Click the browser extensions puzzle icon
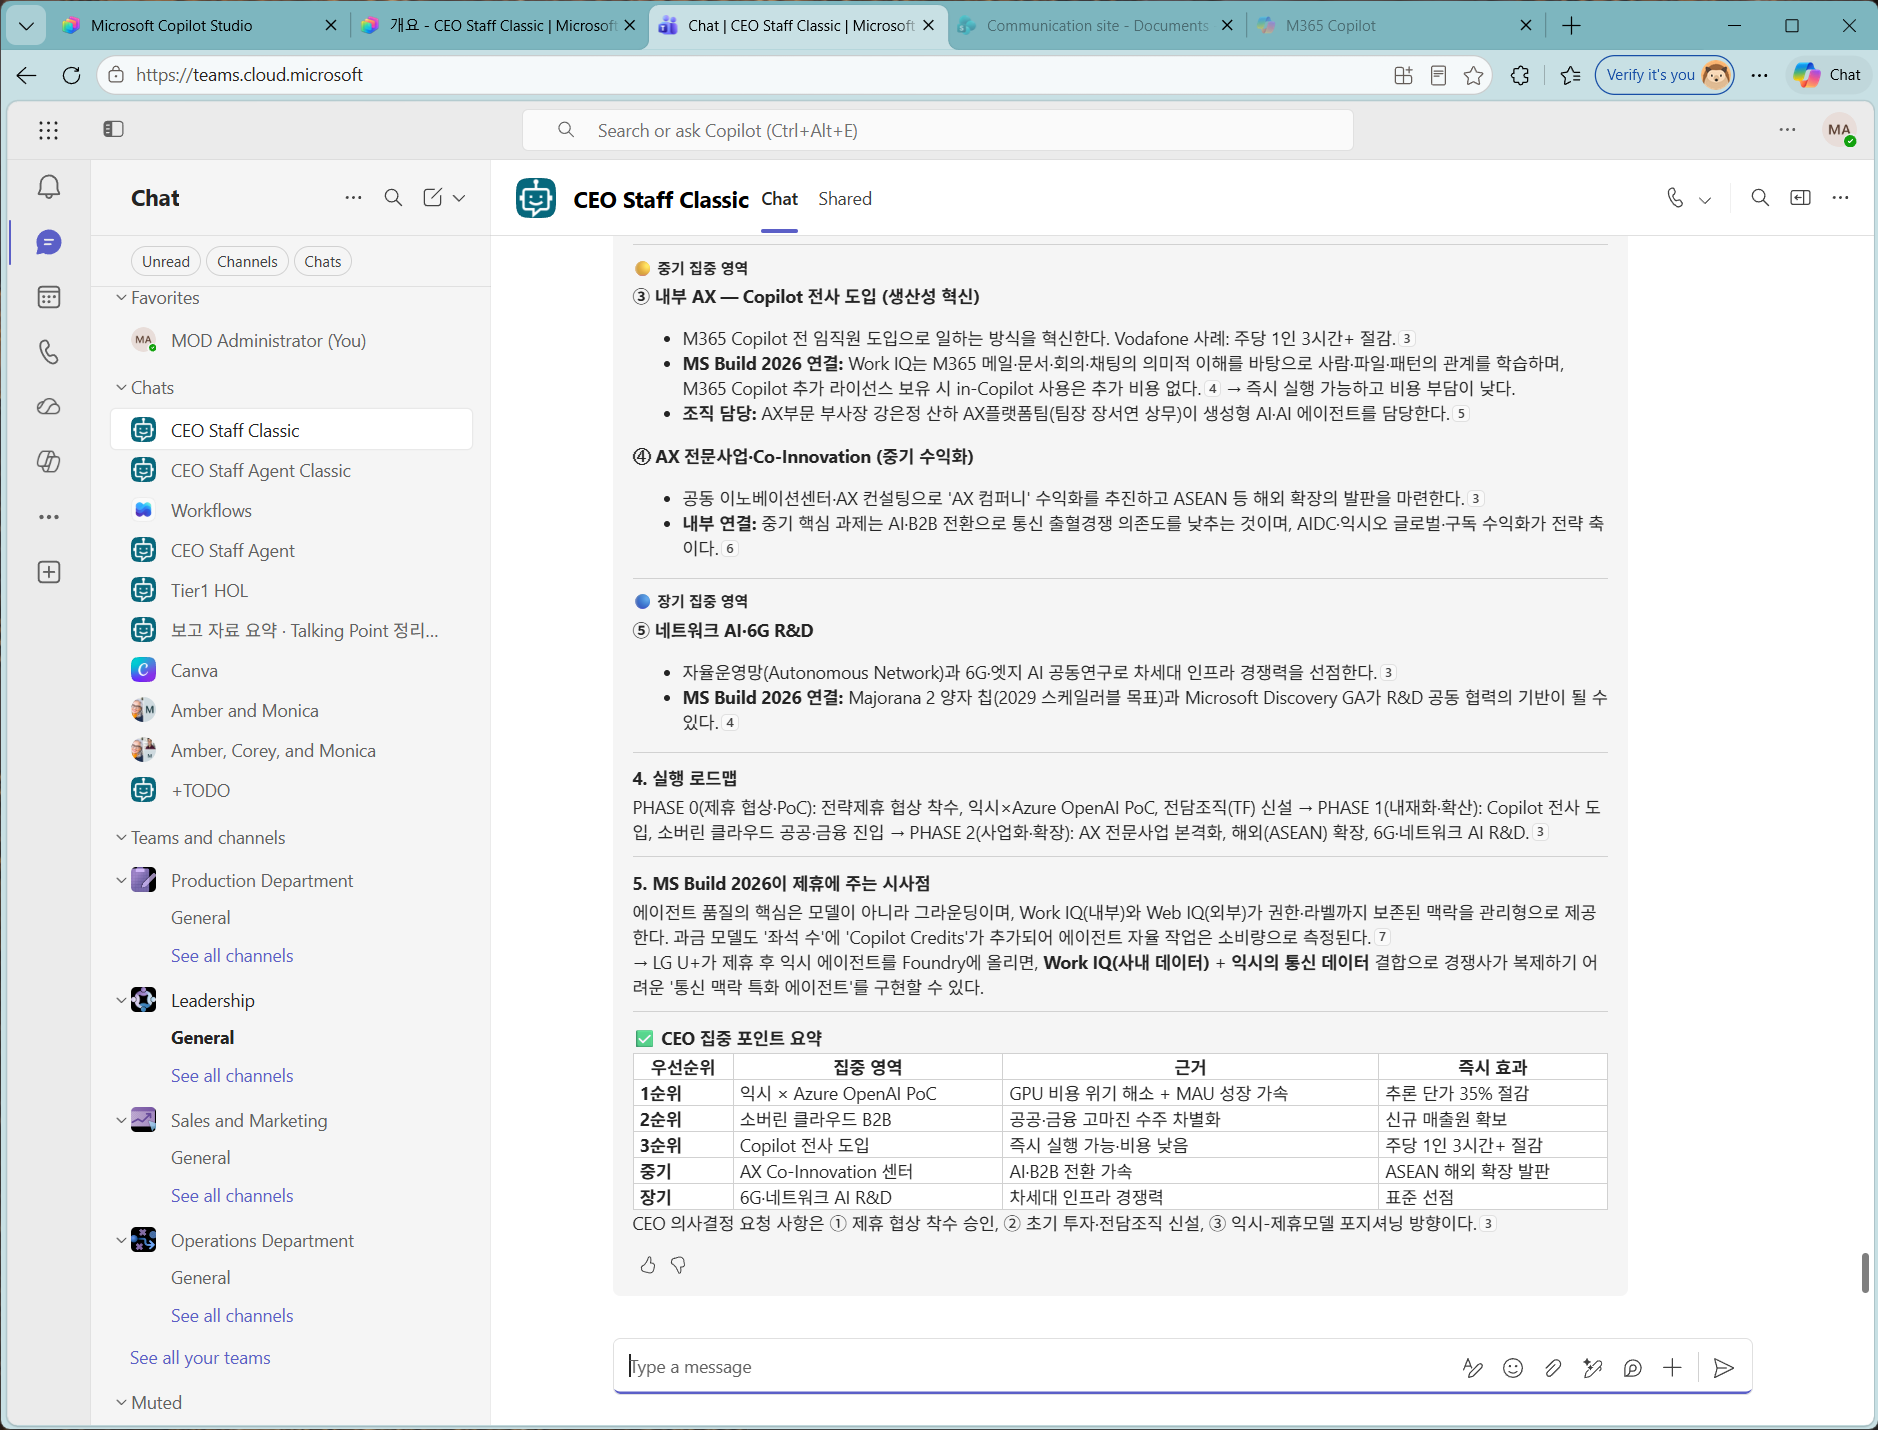 pos(1520,75)
